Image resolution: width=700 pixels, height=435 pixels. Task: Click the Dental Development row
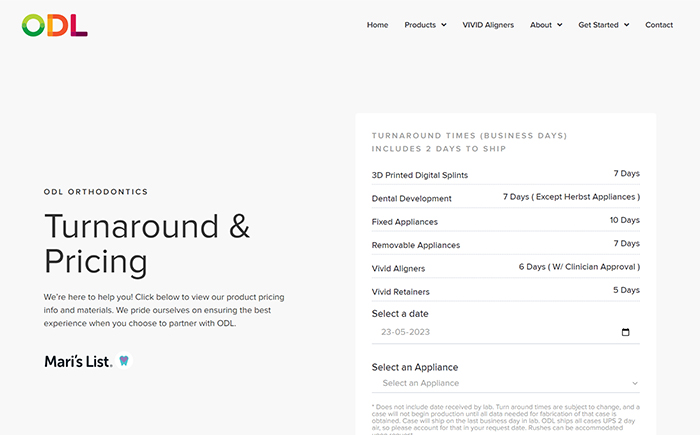pyautogui.click(x=505, y=197)
